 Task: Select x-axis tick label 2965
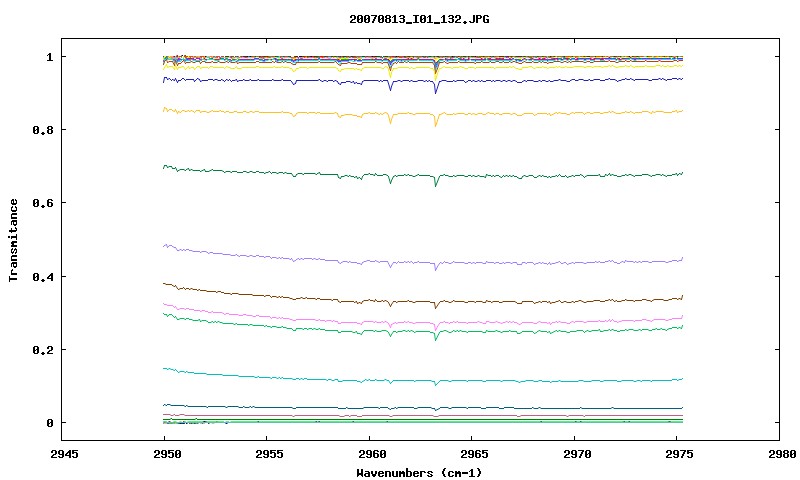click(x=474, y=454)
